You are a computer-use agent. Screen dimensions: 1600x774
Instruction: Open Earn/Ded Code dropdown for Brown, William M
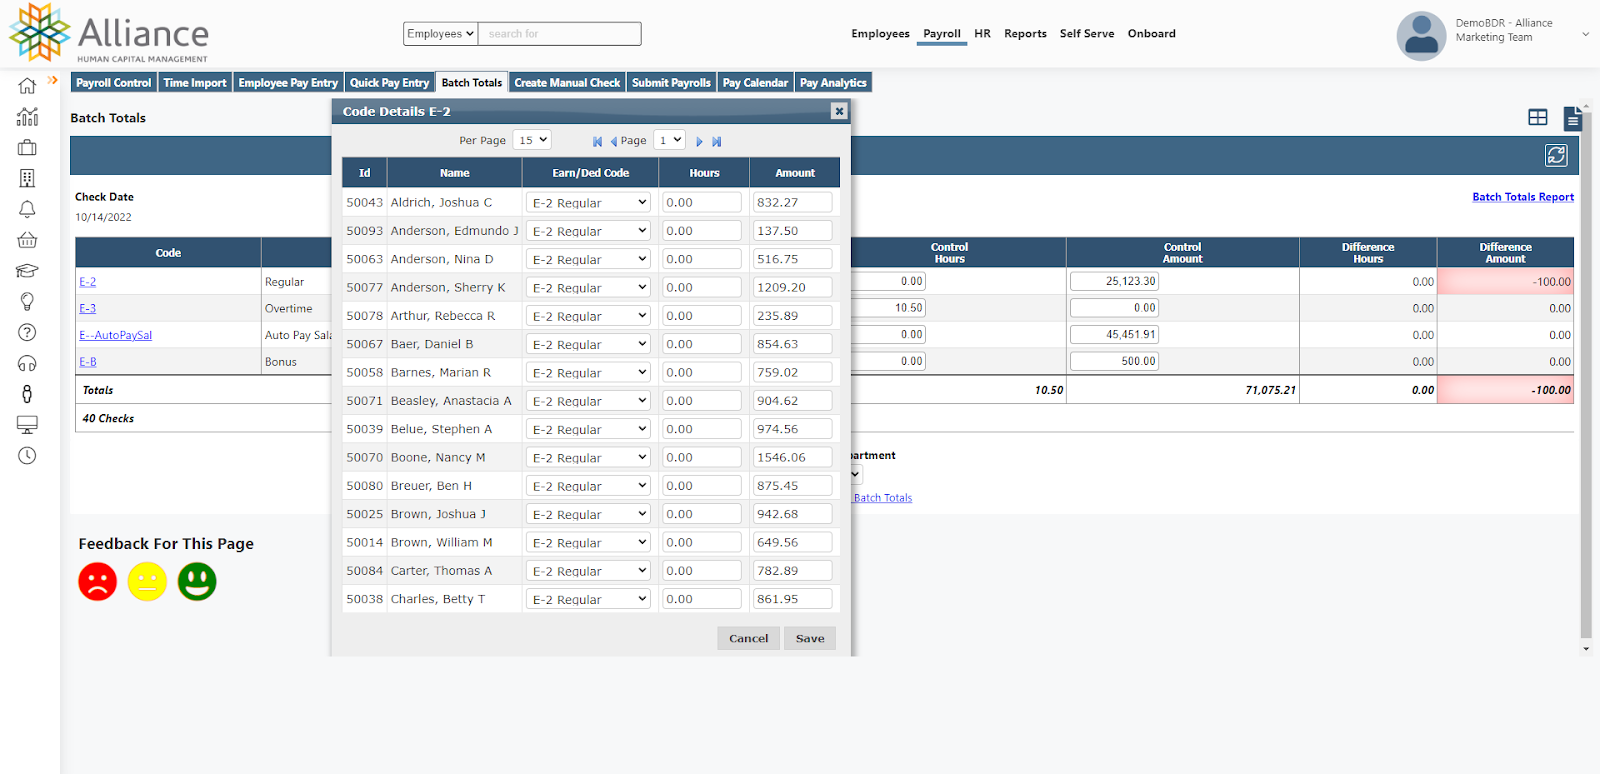588,542
